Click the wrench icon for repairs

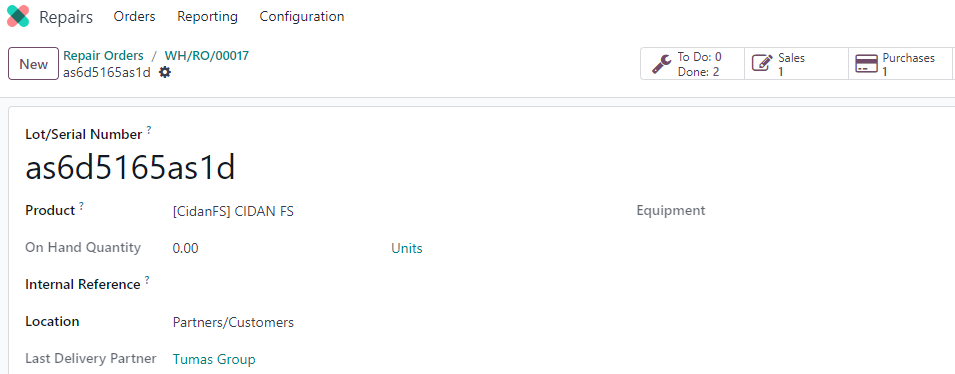click(661, 64)
